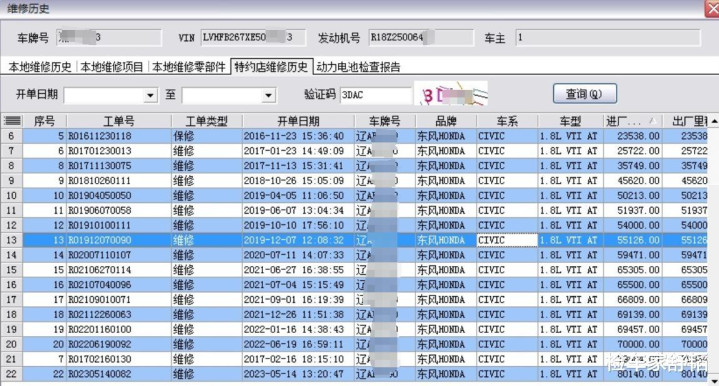Open the 动力电池检查报告 tab

[x=359, y=67]
